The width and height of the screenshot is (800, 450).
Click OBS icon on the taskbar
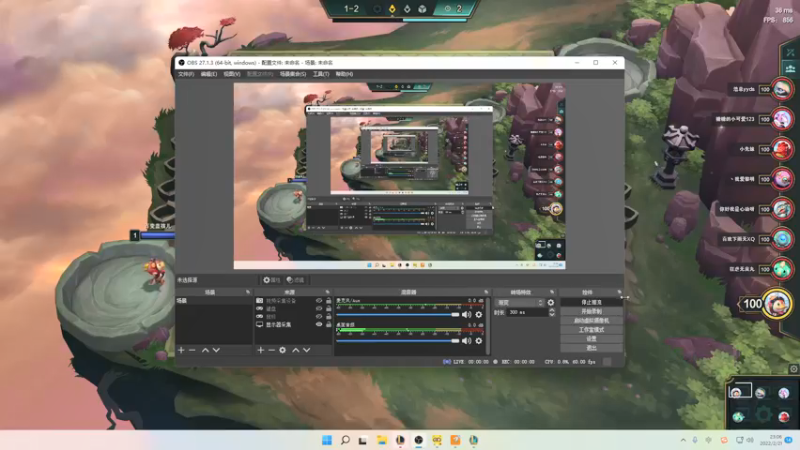(x=418, y=440)
